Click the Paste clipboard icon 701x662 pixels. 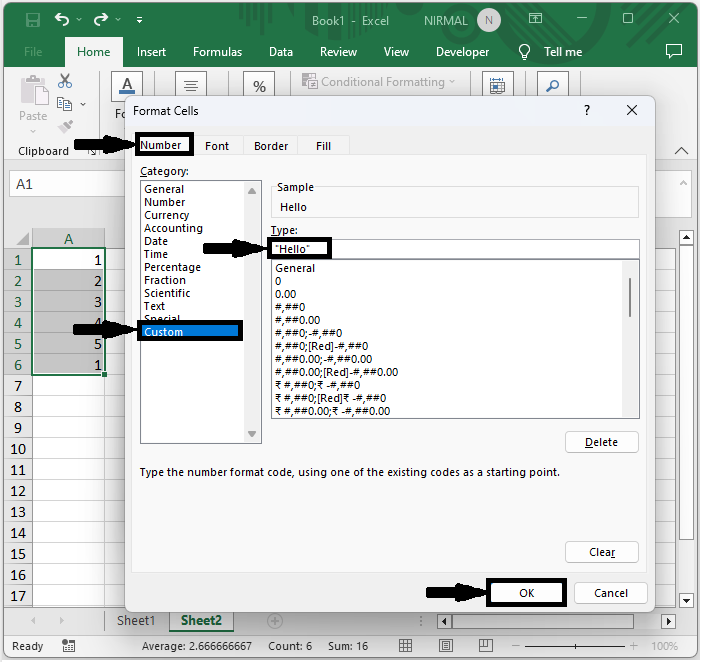click(34, 90)
